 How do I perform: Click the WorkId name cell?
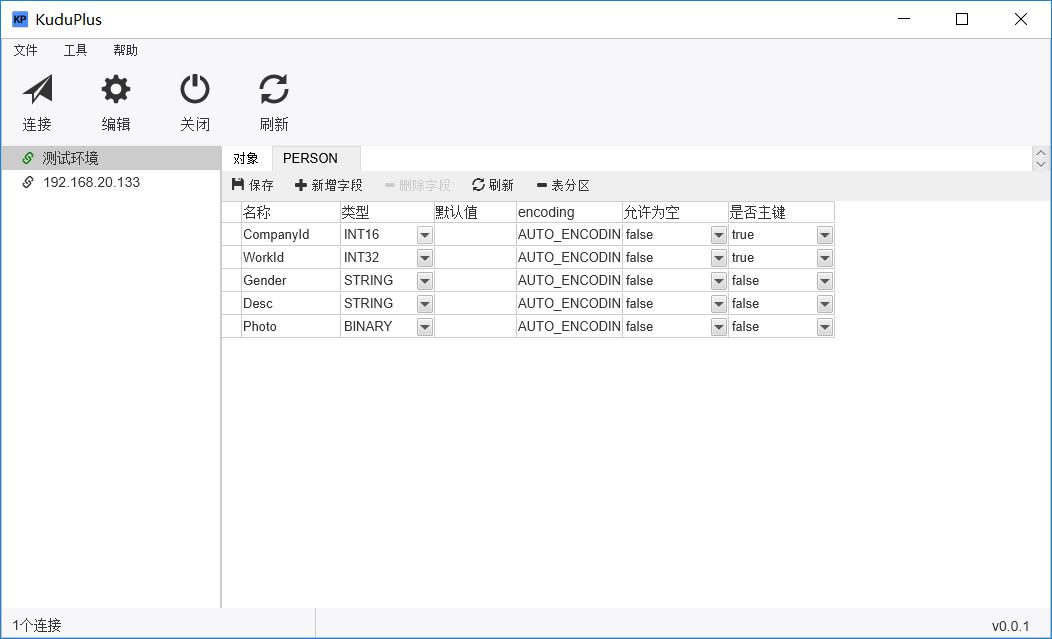pos(291,257)
